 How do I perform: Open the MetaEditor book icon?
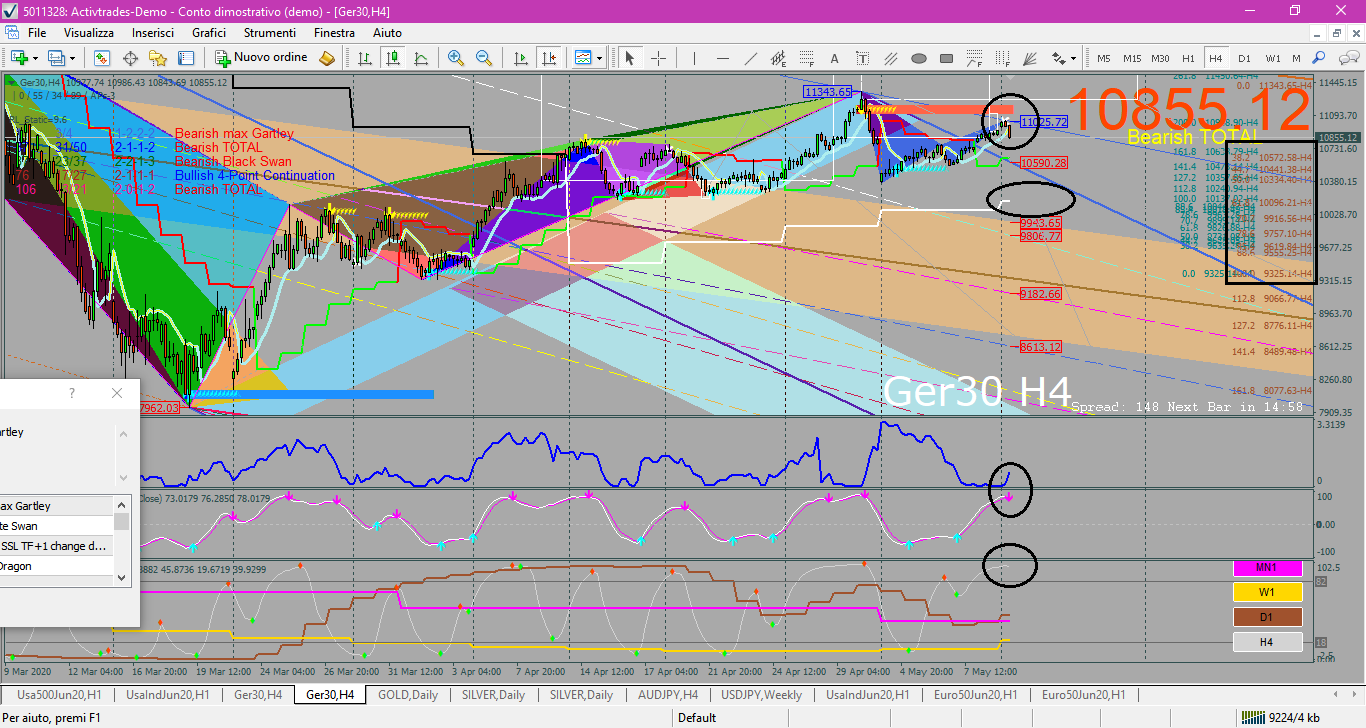(x=327, y=58)
